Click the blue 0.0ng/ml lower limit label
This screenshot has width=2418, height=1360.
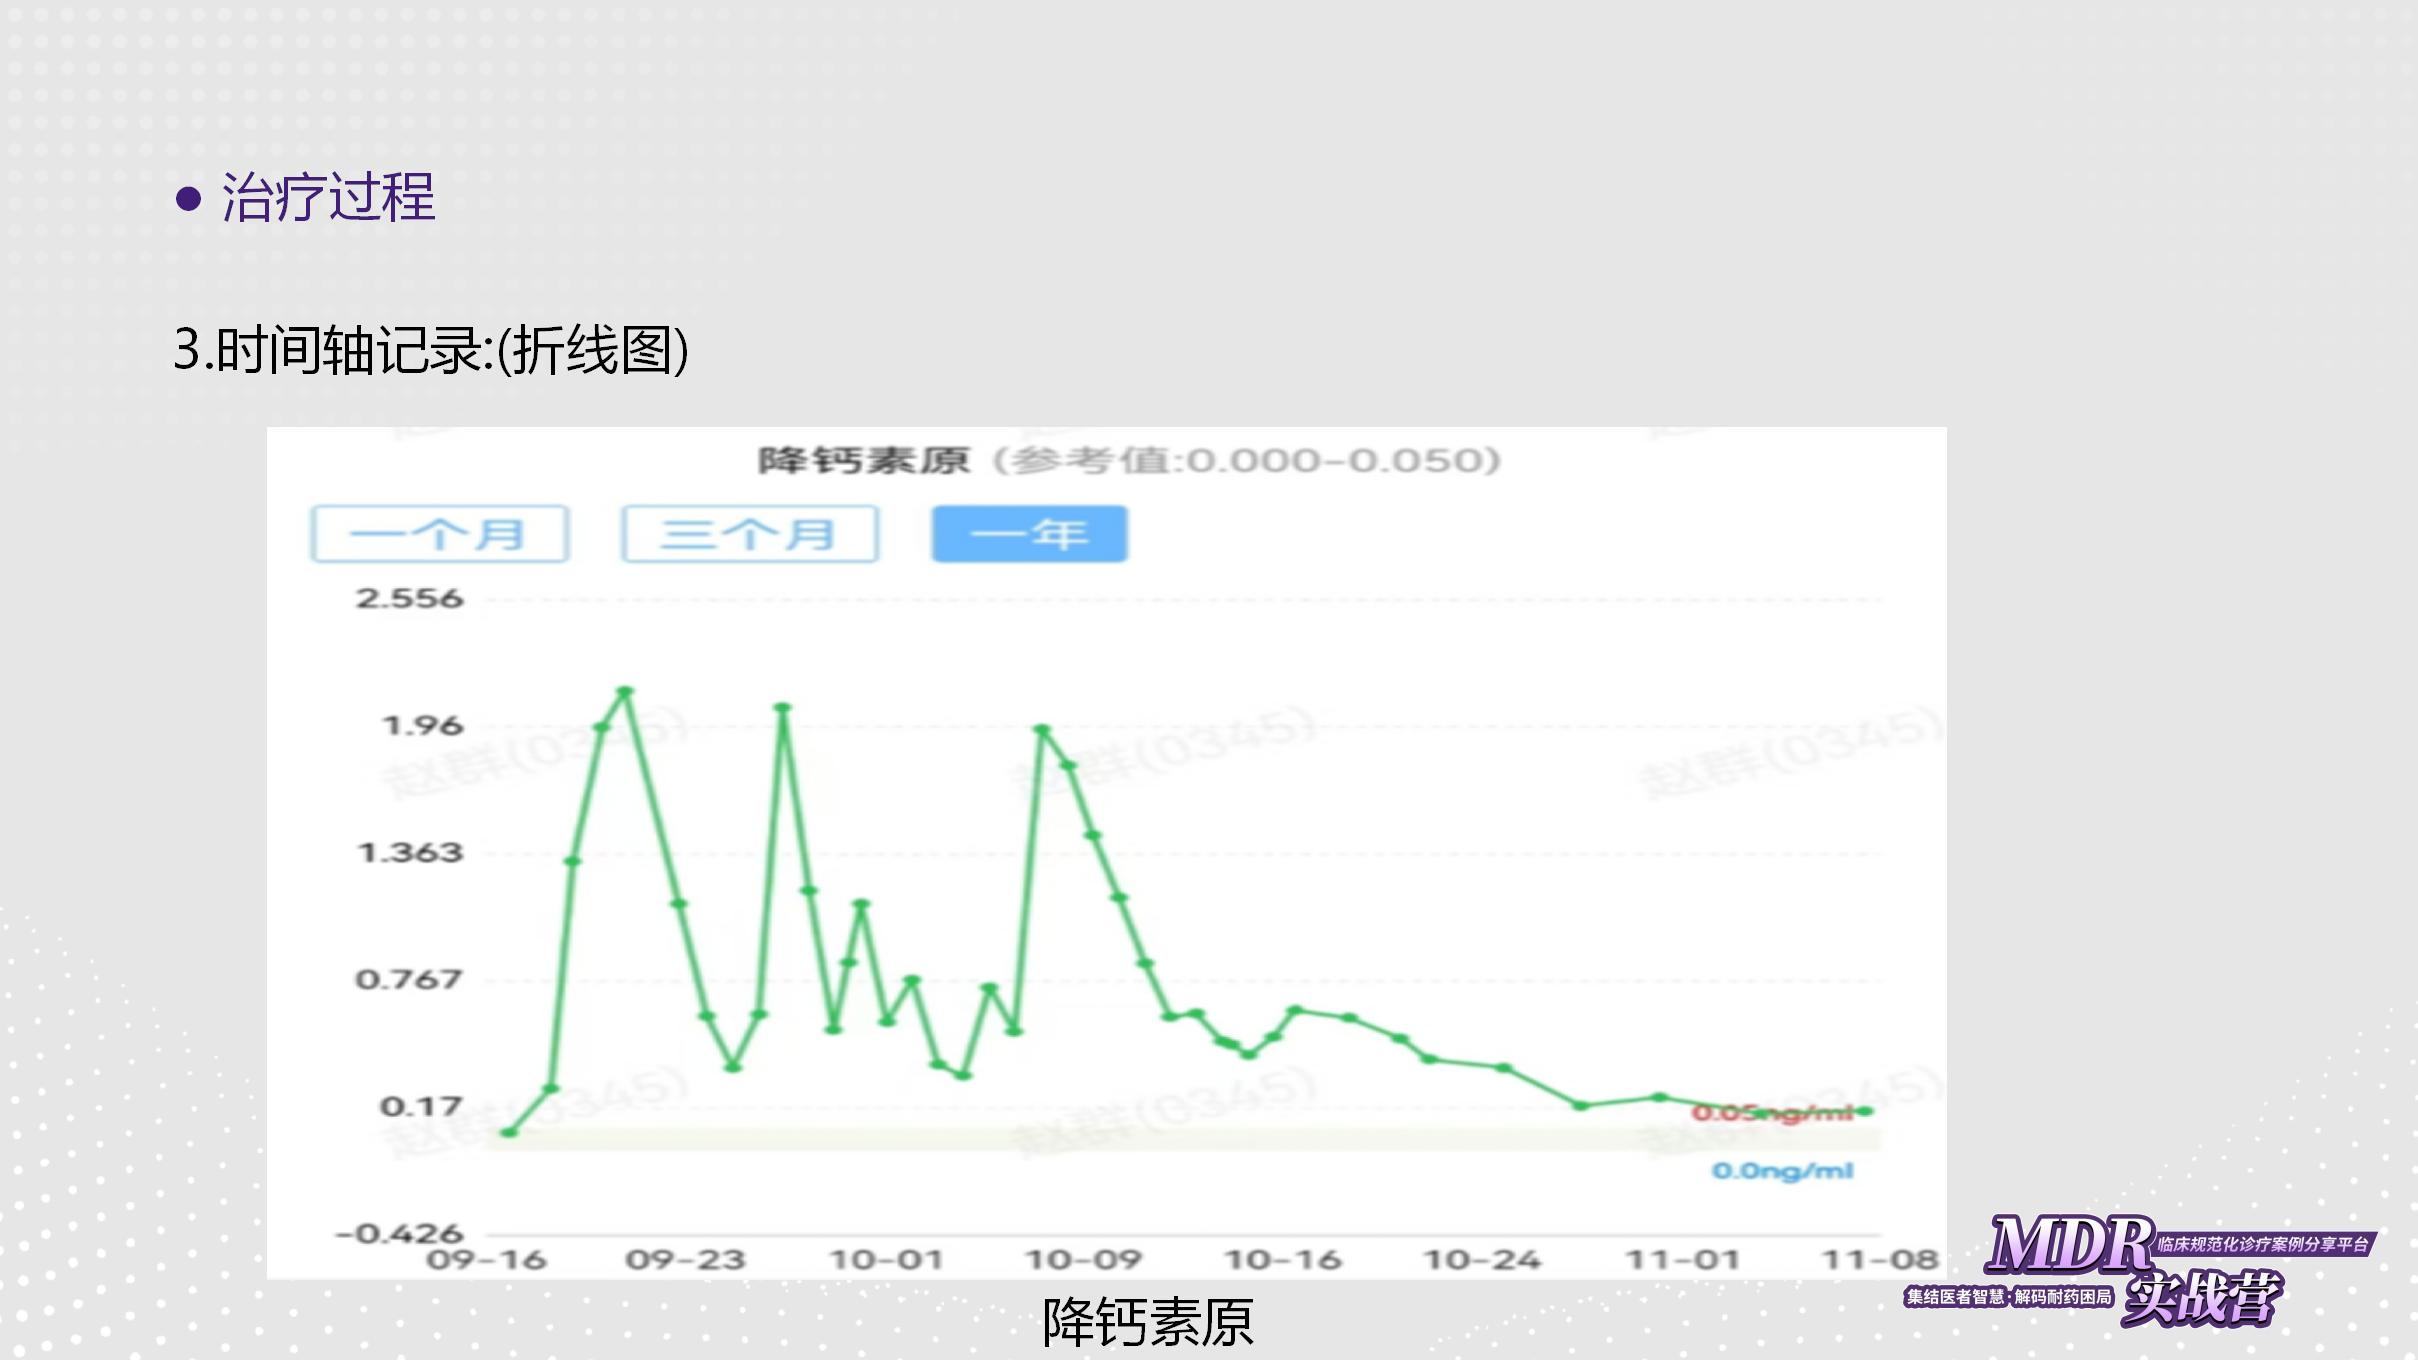pos(1782,1171)
